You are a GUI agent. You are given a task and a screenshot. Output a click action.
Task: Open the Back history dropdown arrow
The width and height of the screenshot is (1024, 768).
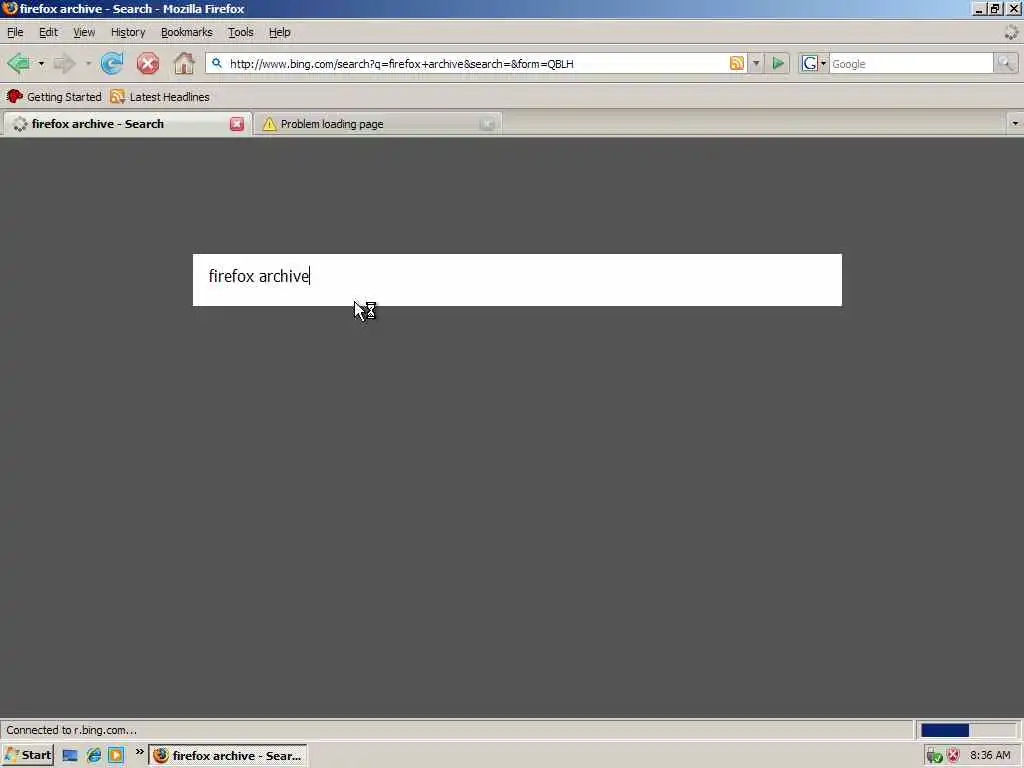[x=41, y=63]
